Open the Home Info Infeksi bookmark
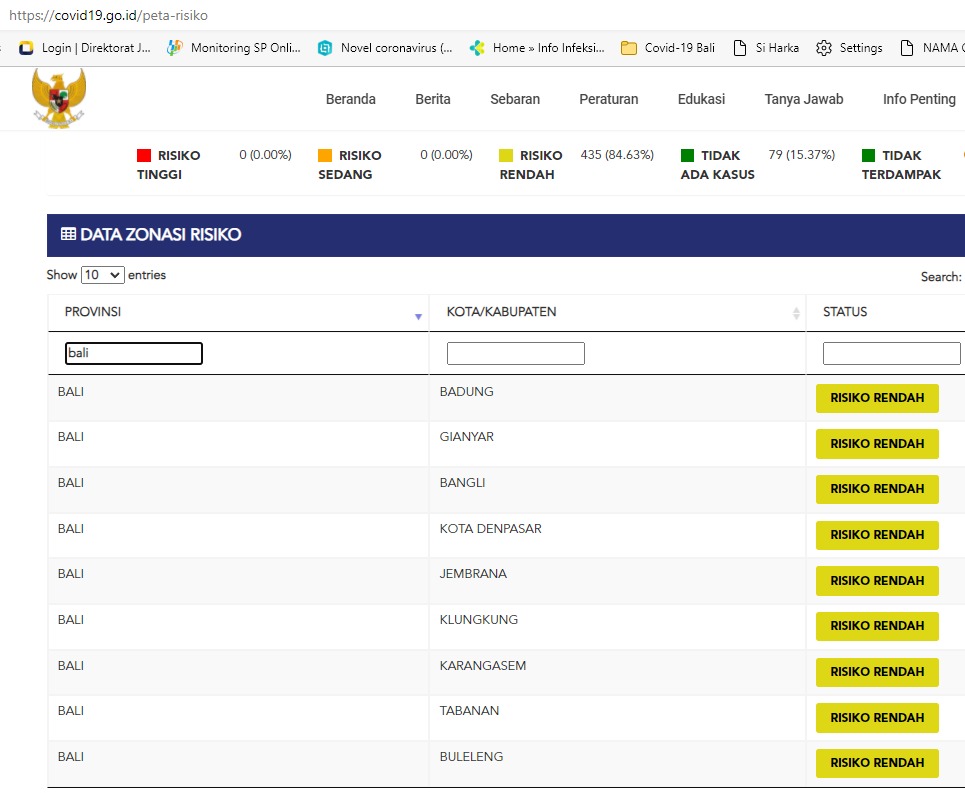The height and width of the screenshot is (793, 965). pyautogui.click(x=537, y=48)
